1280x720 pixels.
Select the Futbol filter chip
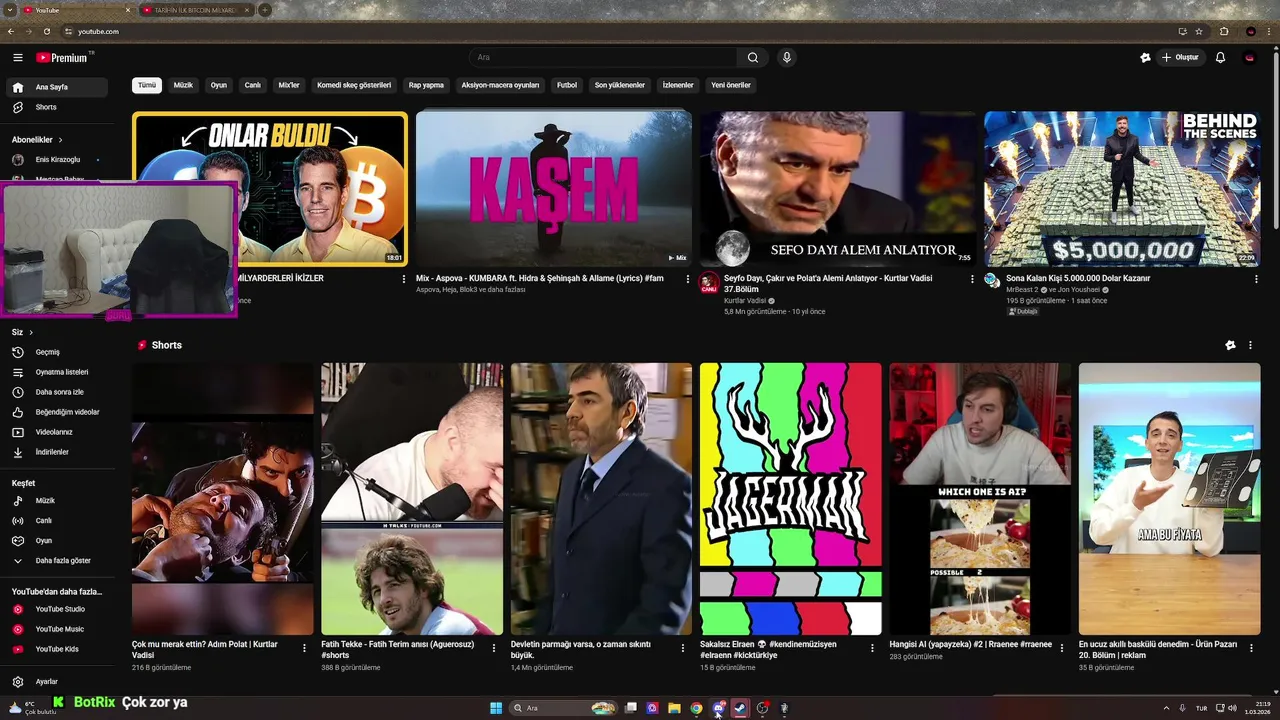(567, 85)
